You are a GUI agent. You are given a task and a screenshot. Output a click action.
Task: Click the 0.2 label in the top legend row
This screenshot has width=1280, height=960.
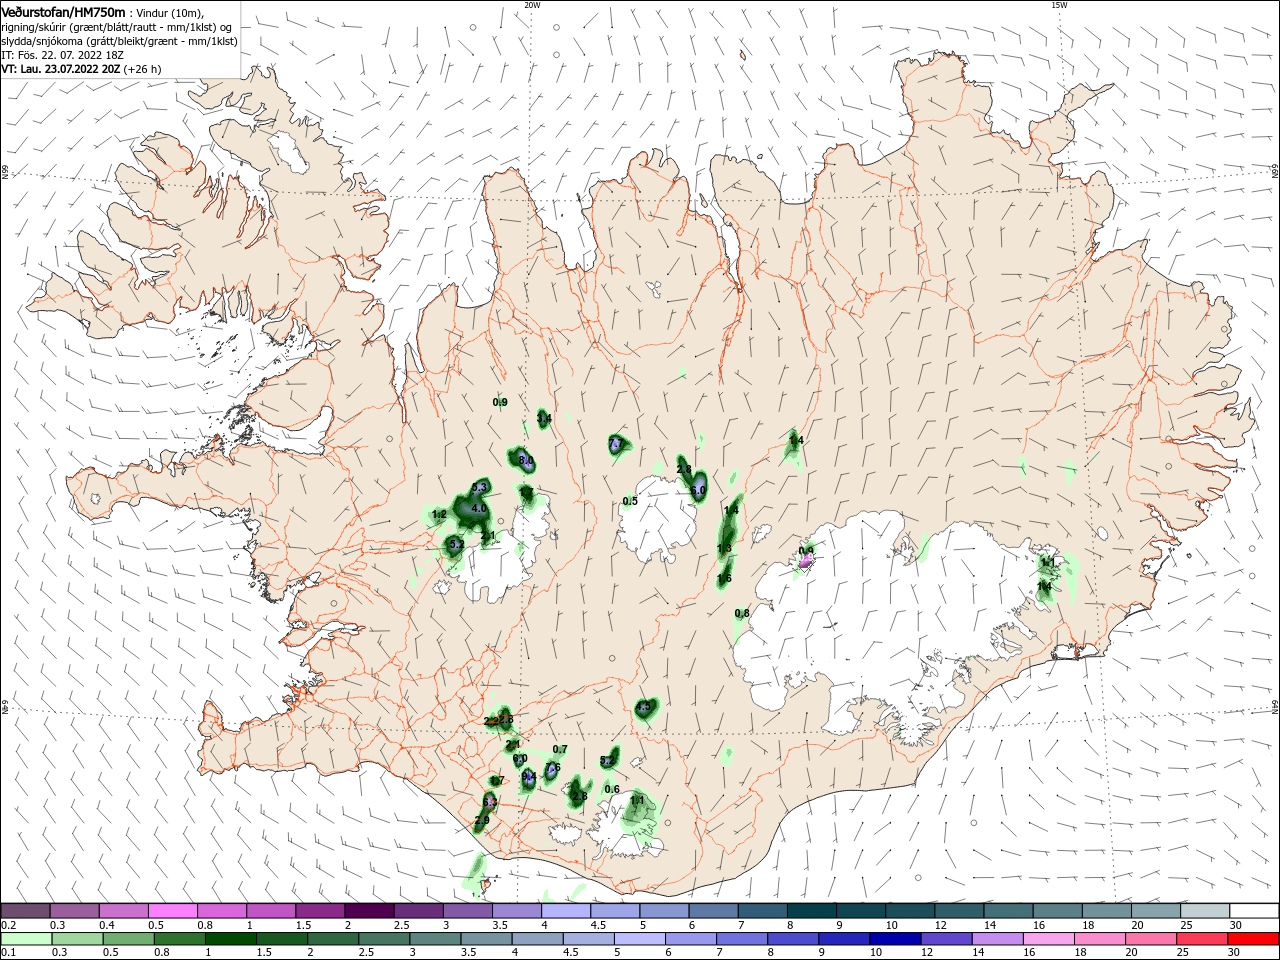click(x=8, y=925)
